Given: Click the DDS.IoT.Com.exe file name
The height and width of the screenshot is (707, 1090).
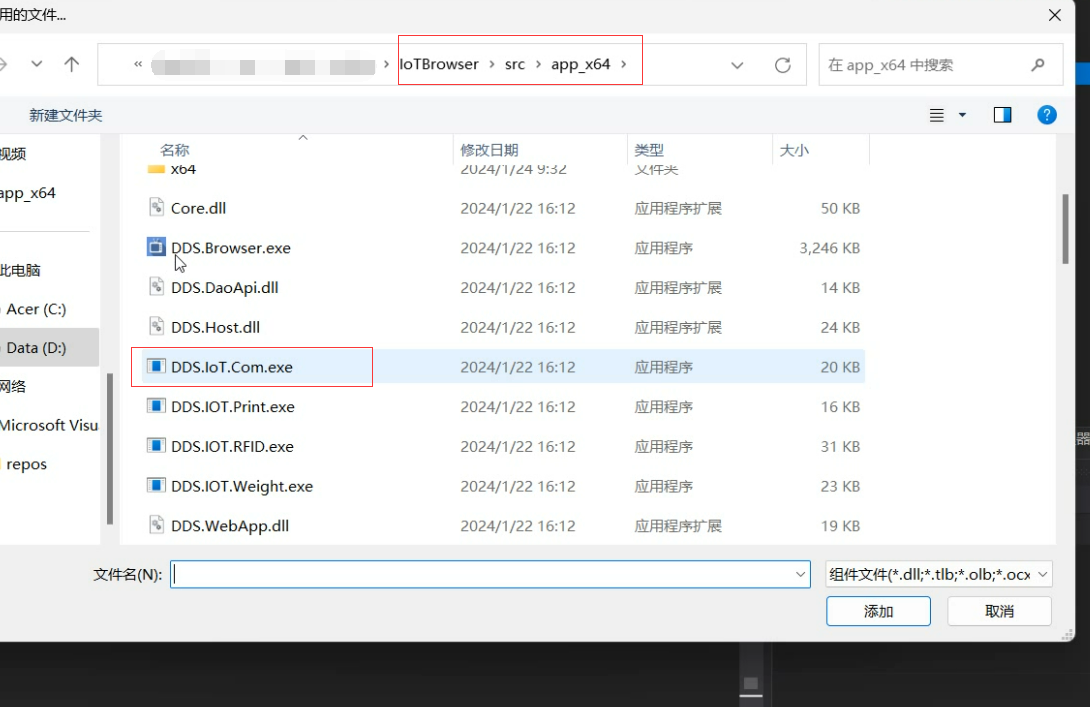Looking at the screenshot, I should point(231,367).
